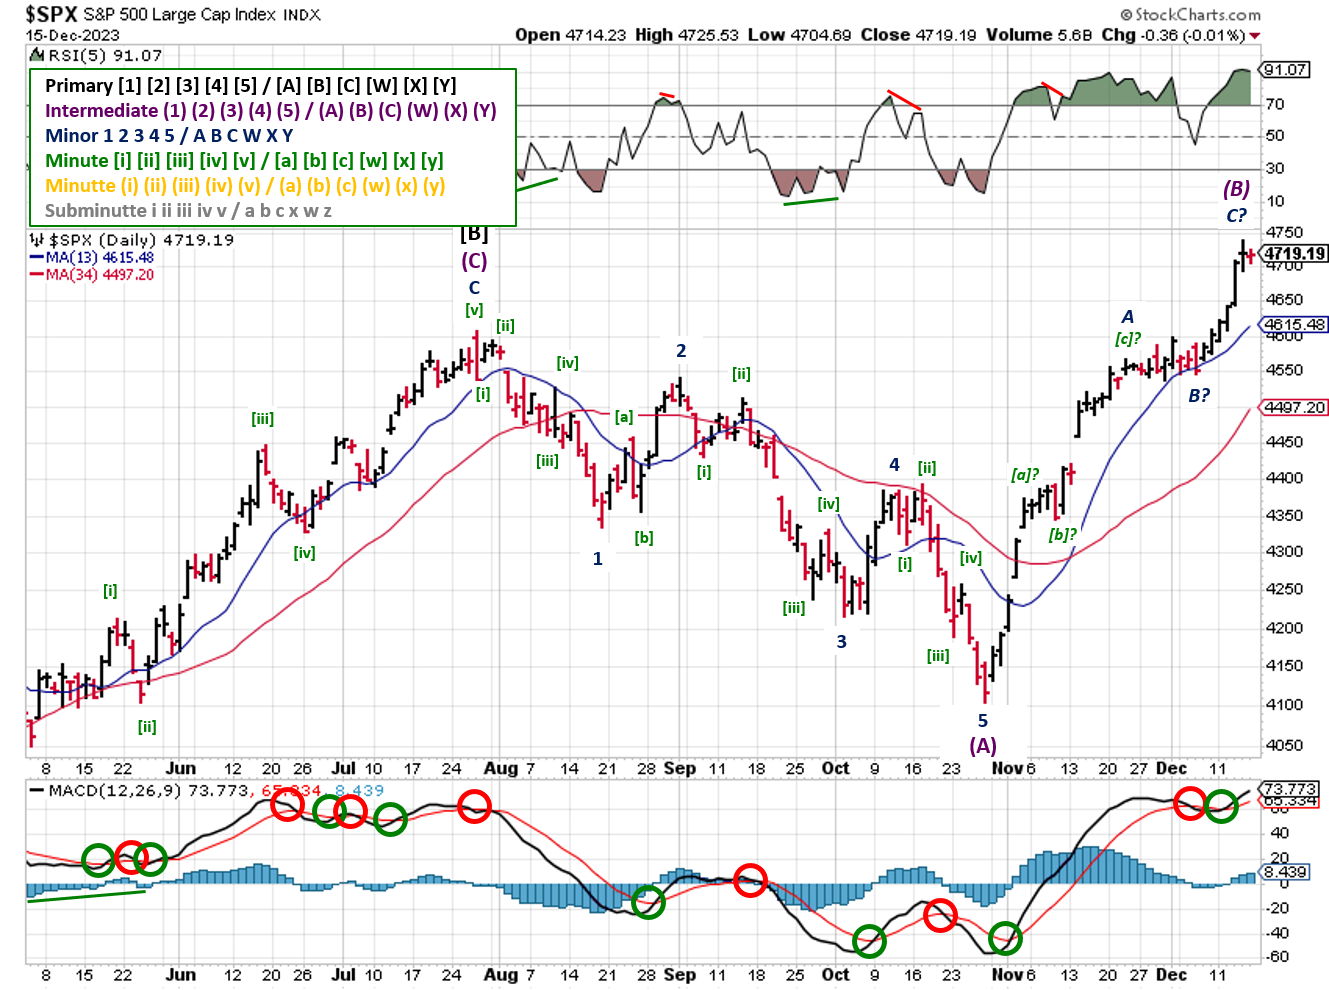The height and width of the screenshot is (990, 1329).
Task: Click the green MACD circle near Nov 6
Action: click(x=1005, y=938)
